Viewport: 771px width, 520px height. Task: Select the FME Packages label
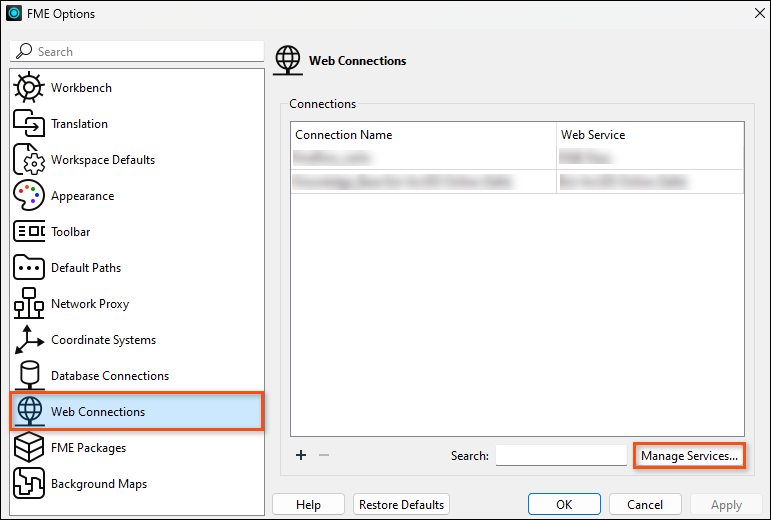point(88,448)
